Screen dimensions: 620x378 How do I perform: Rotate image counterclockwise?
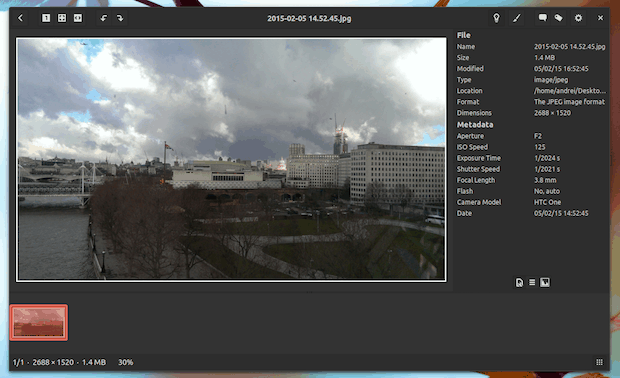[104, 18]
